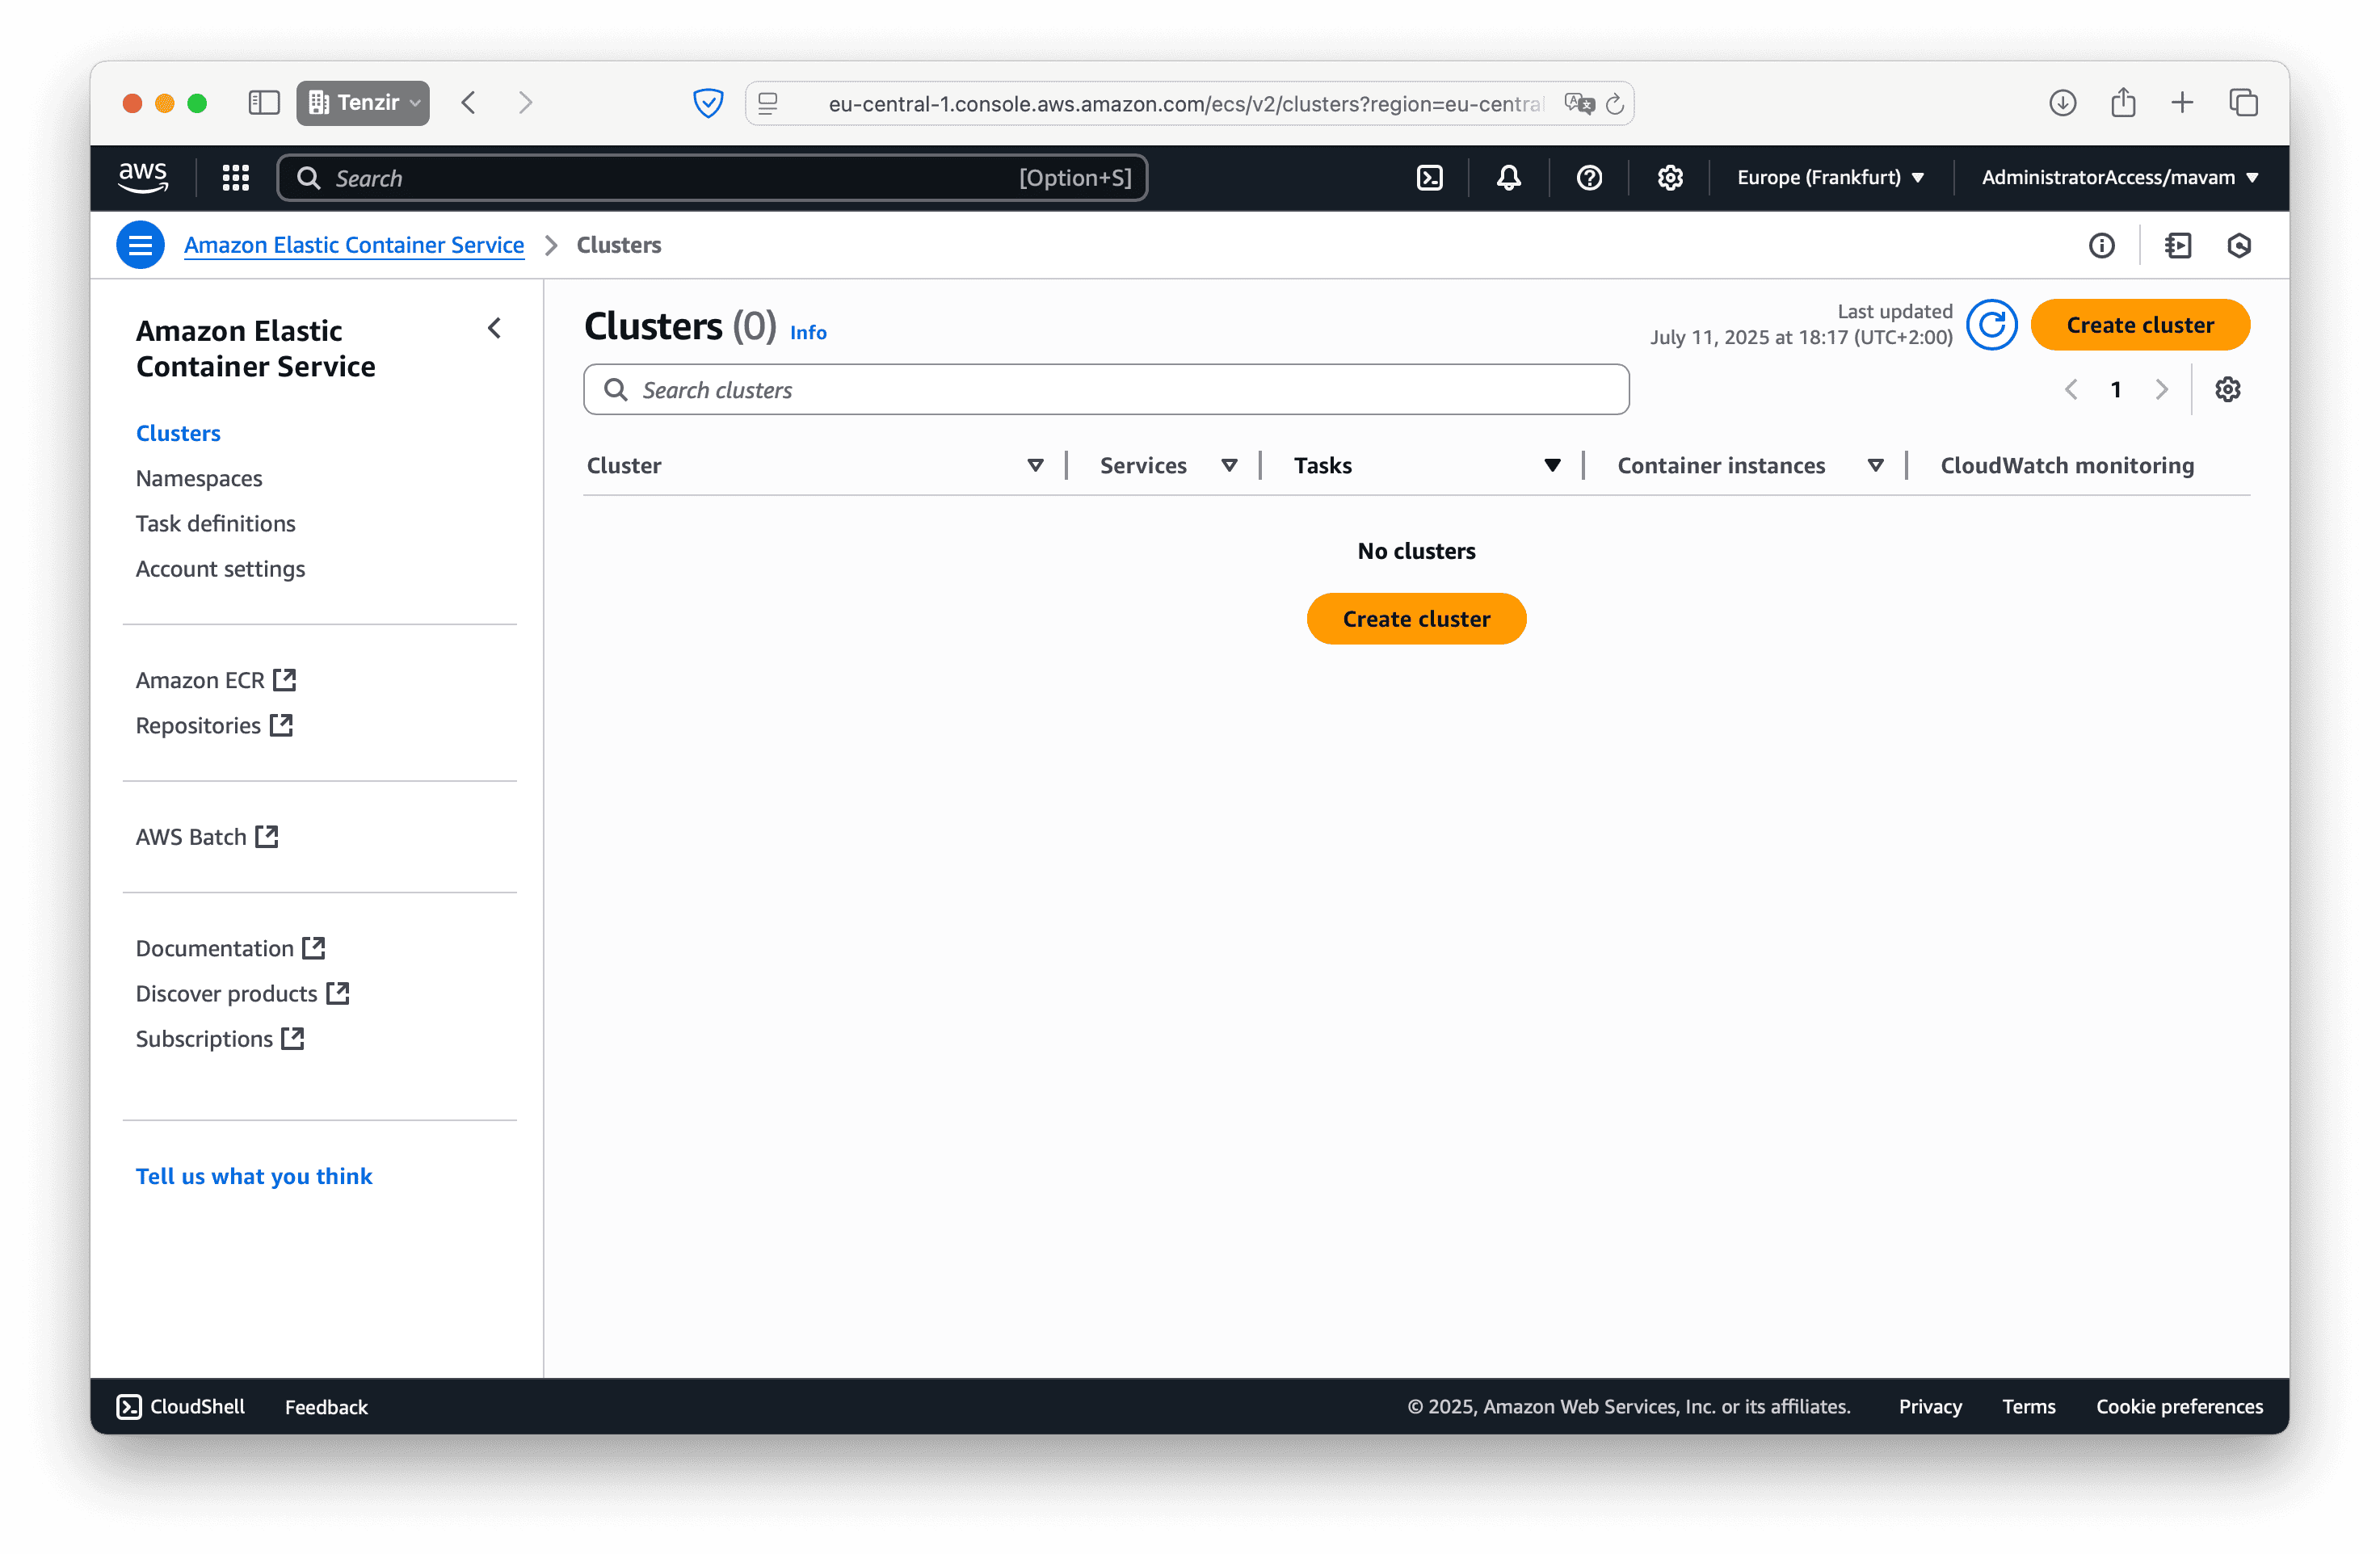Open the info panel via circle-i icon
Image resolution: width=2380 pixels, height=1554 pixels.
coord(2102,245)
